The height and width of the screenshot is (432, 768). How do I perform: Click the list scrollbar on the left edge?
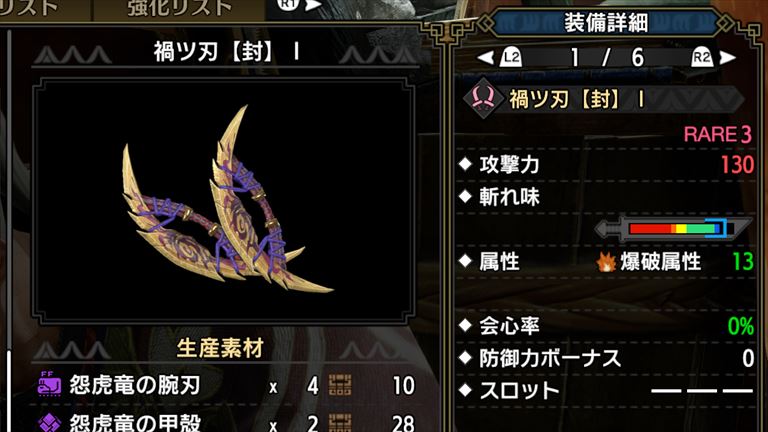click(8, 230)
